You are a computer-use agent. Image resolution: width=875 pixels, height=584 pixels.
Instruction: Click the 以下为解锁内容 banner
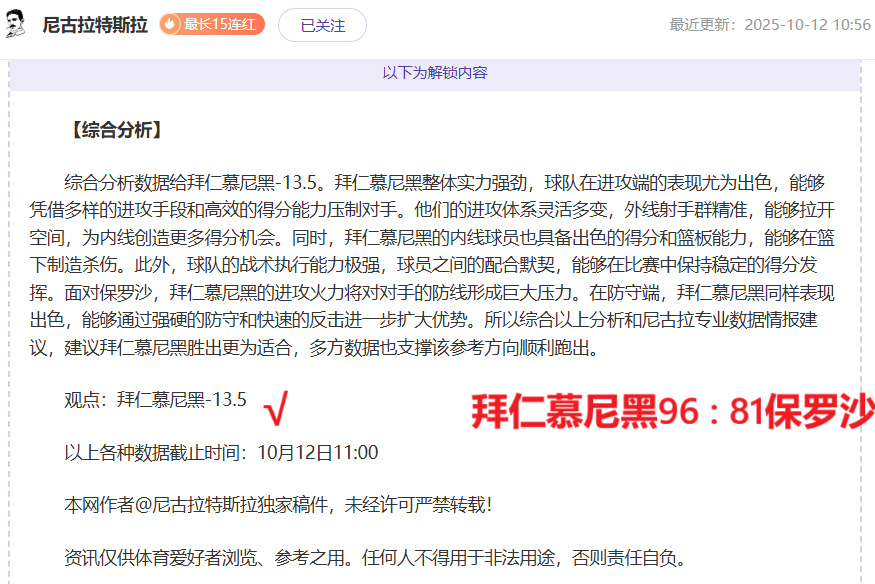pos(434,73)
